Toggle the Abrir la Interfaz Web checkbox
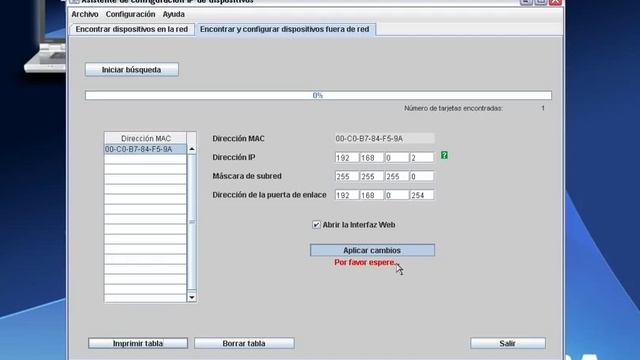The height and width of the screenshot is (360, 640). point(316,225)
